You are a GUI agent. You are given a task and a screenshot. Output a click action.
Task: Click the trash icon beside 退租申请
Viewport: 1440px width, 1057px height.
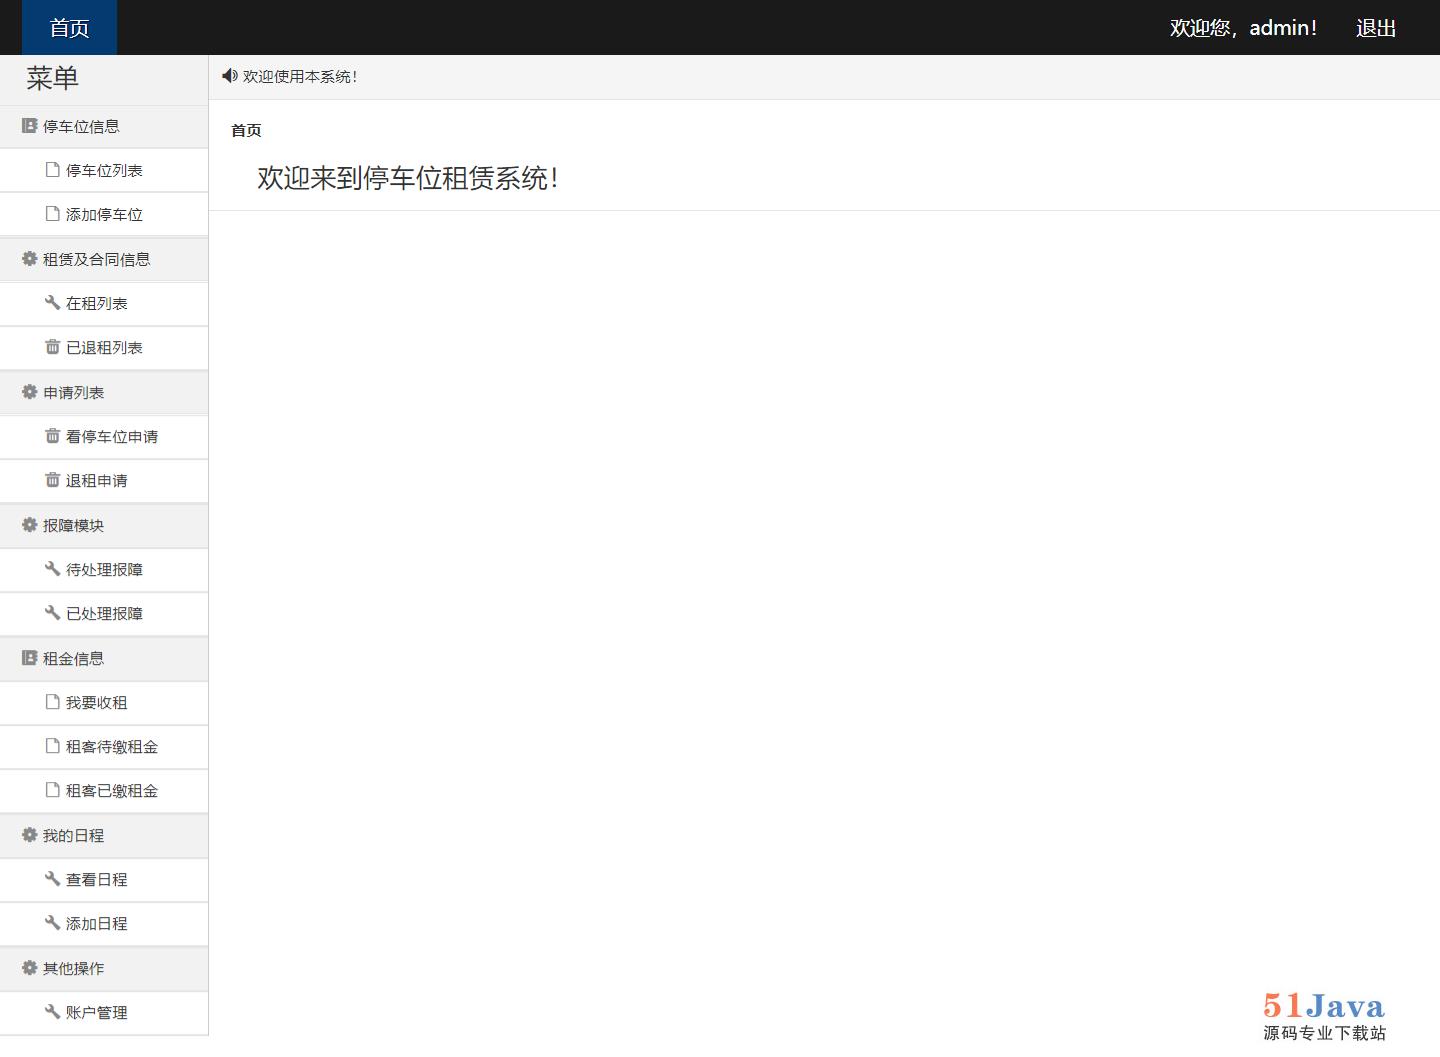point(52,480)
